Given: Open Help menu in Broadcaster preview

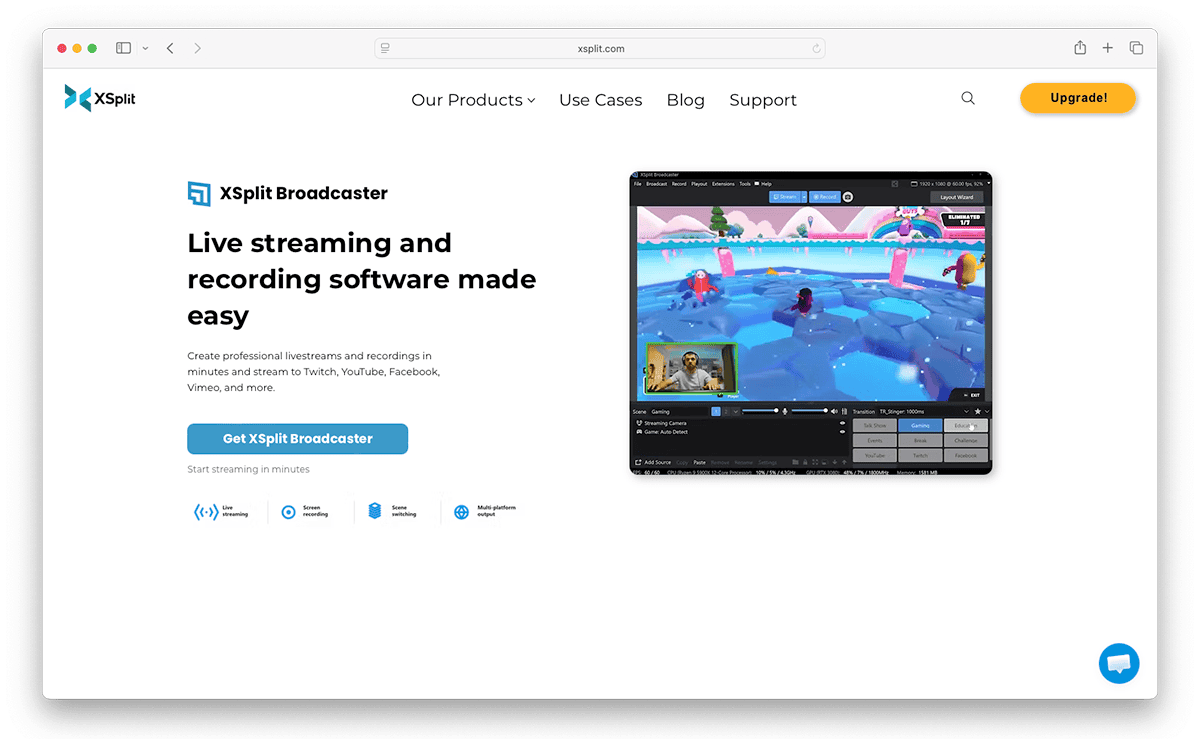Looking at the screenshot, I should (766, 184).
